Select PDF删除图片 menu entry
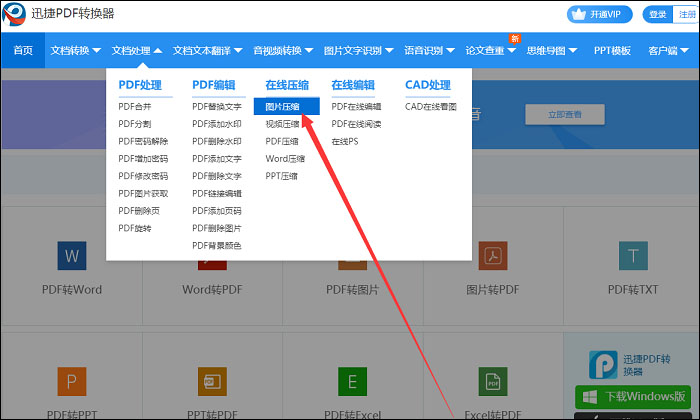This screenshot has width=700, height=420. point(217,229)
